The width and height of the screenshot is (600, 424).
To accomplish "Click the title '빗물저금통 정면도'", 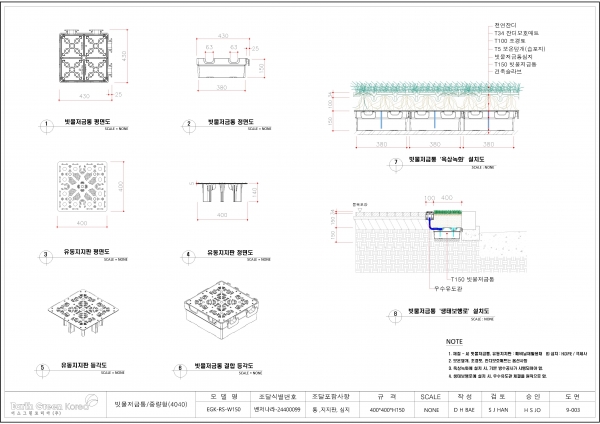I will (x=230, y=122).
